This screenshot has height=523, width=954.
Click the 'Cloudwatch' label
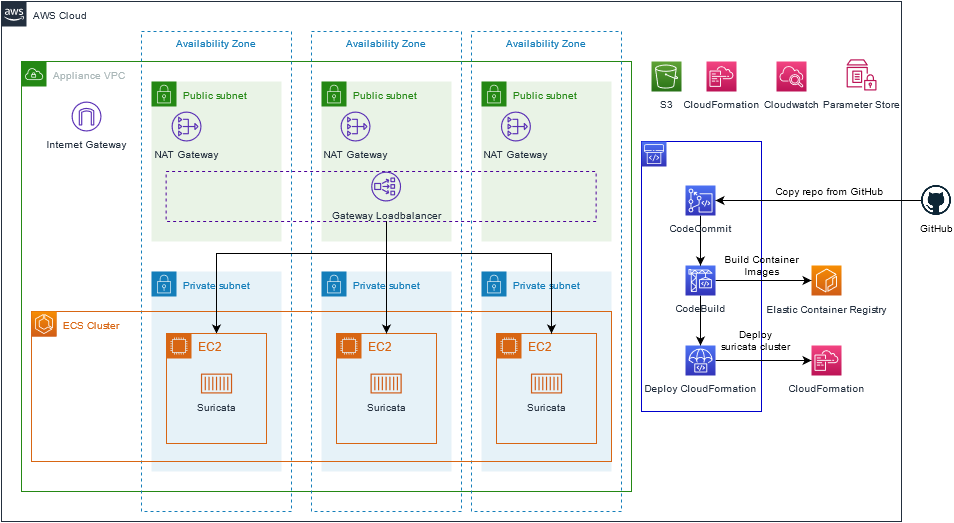791,105
